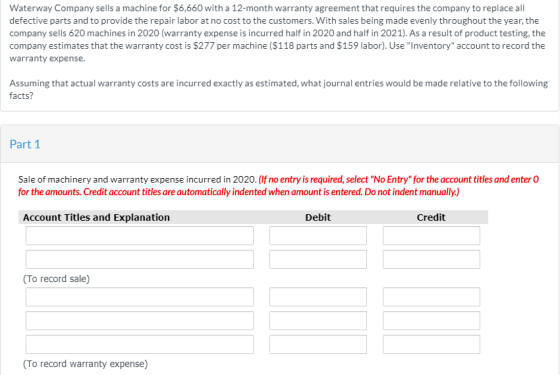
Task: Click first account title field for warranty expense entry
Action: tap(140, 297)
